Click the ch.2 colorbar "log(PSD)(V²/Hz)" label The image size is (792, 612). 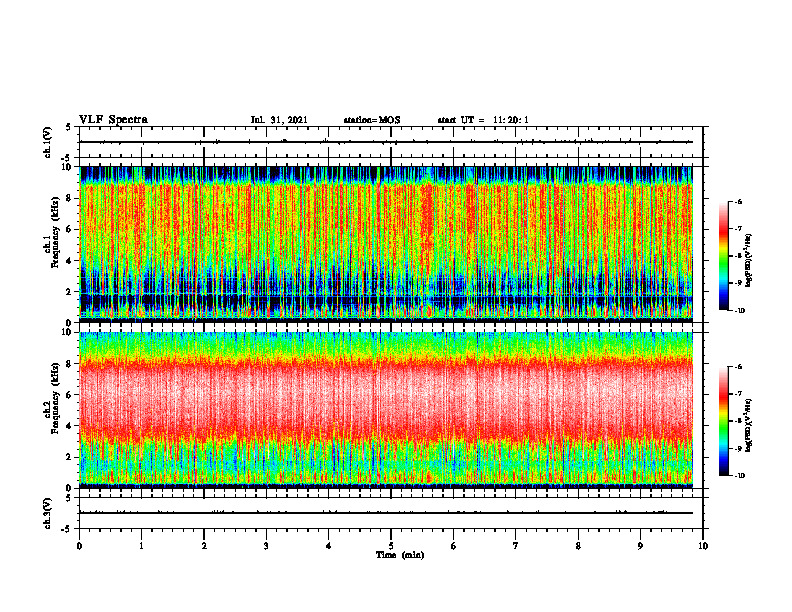tap(749, 425)
